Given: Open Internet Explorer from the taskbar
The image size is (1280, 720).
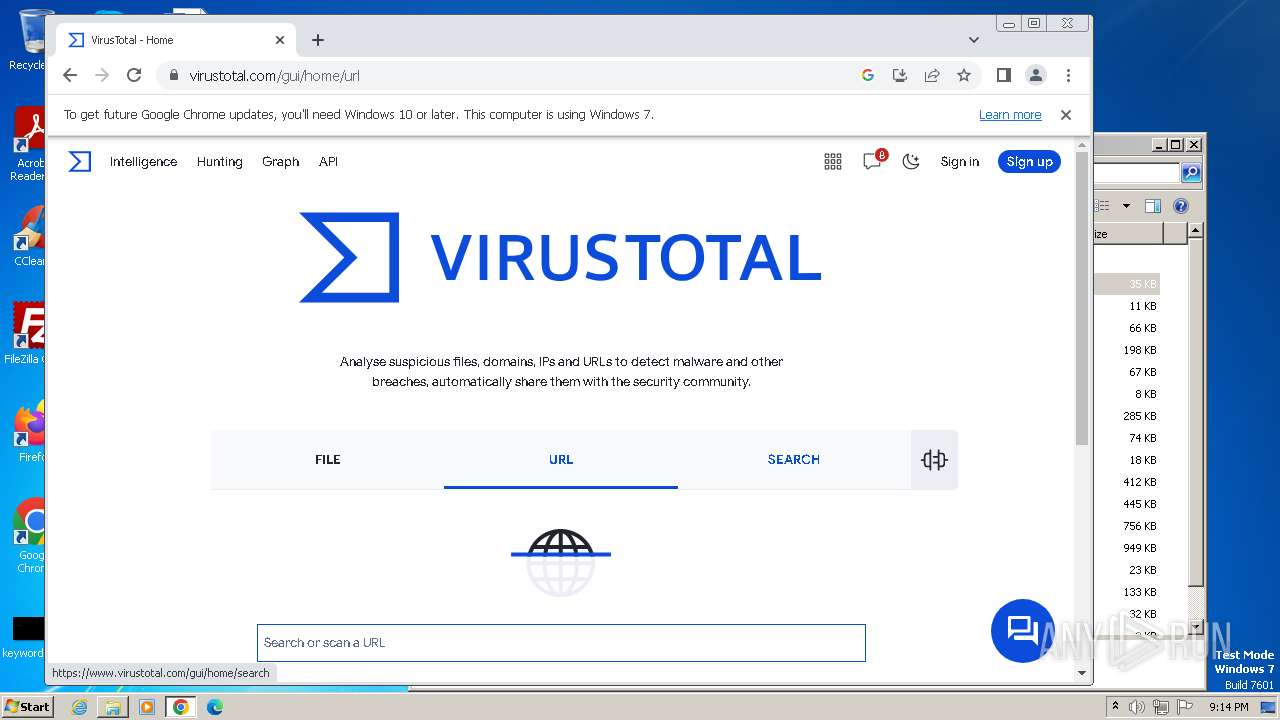Looking at the screenshot, I should tap(79, 707).
